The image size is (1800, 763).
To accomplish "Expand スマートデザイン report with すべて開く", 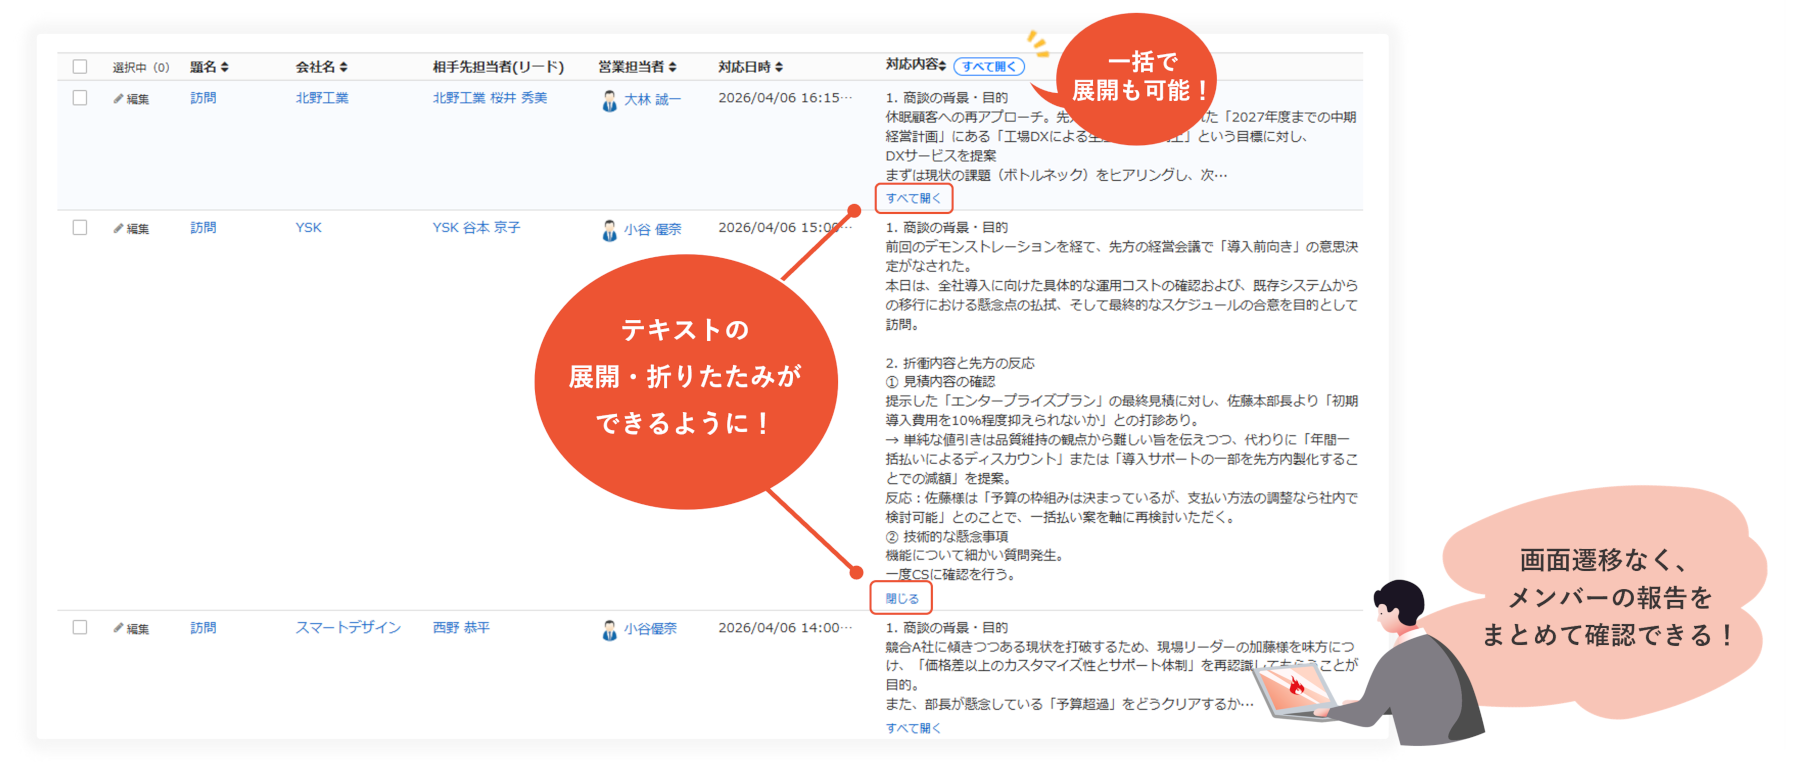I will click(913, 728).
